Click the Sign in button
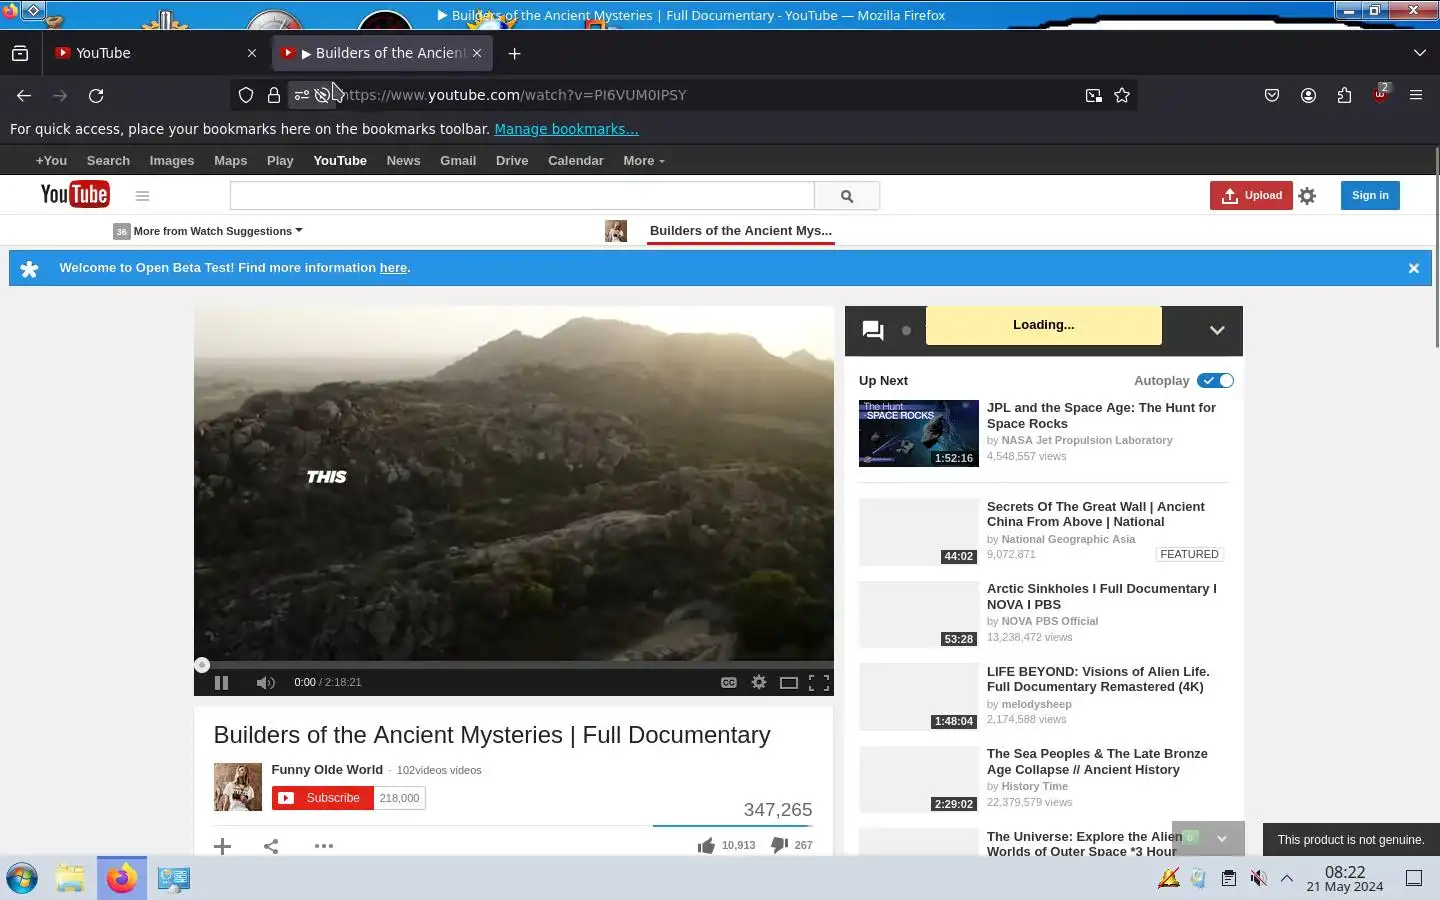 [x=1370, y=196]
